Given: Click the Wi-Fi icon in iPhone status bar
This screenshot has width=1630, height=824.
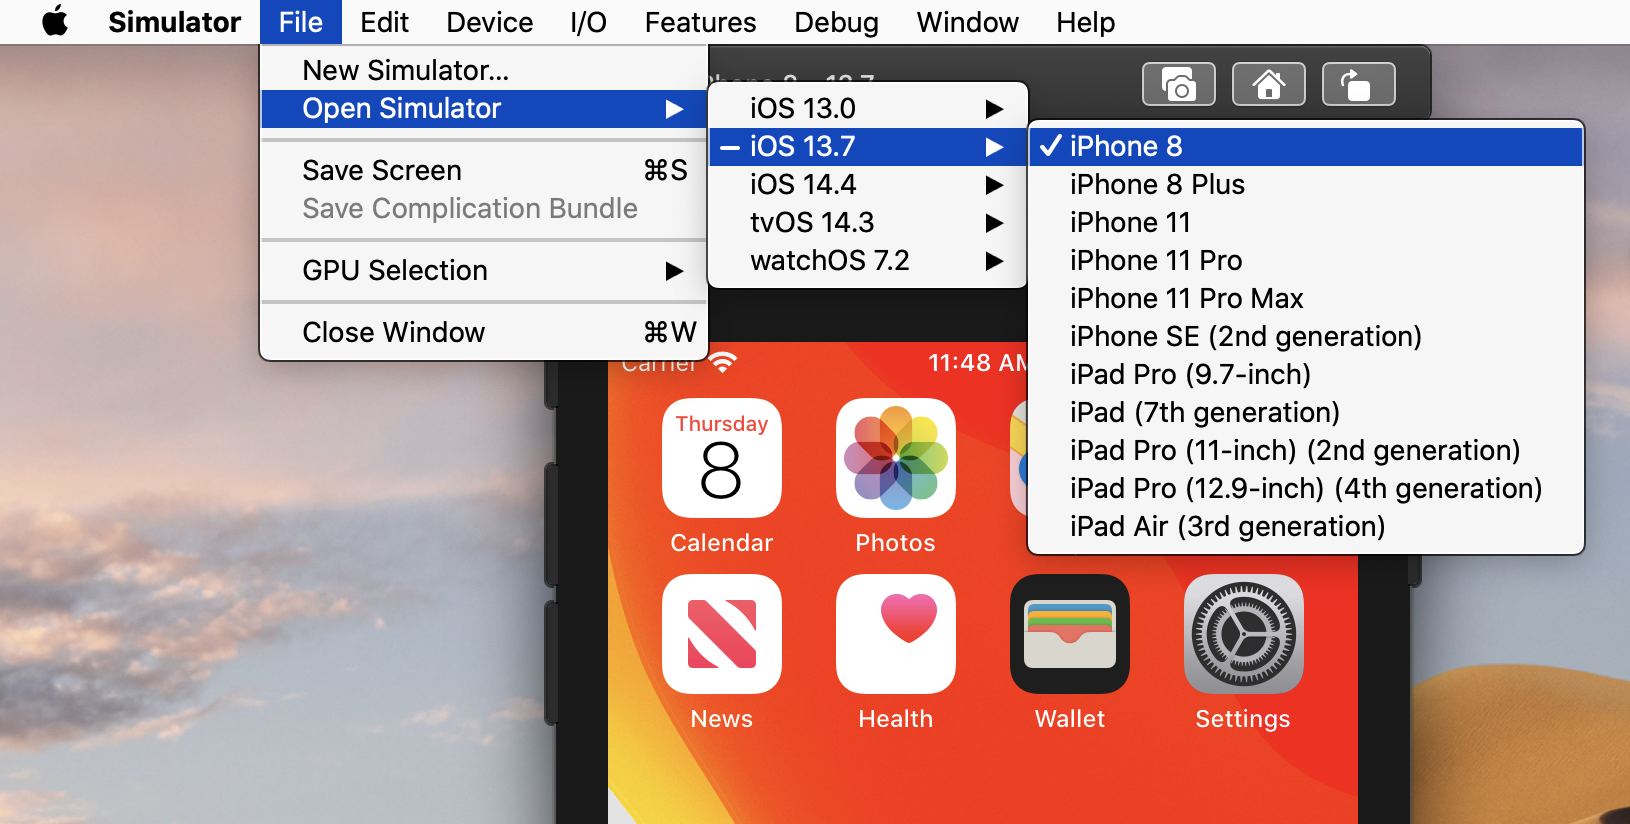Looking at the screenshot, I should click(723, 363).
